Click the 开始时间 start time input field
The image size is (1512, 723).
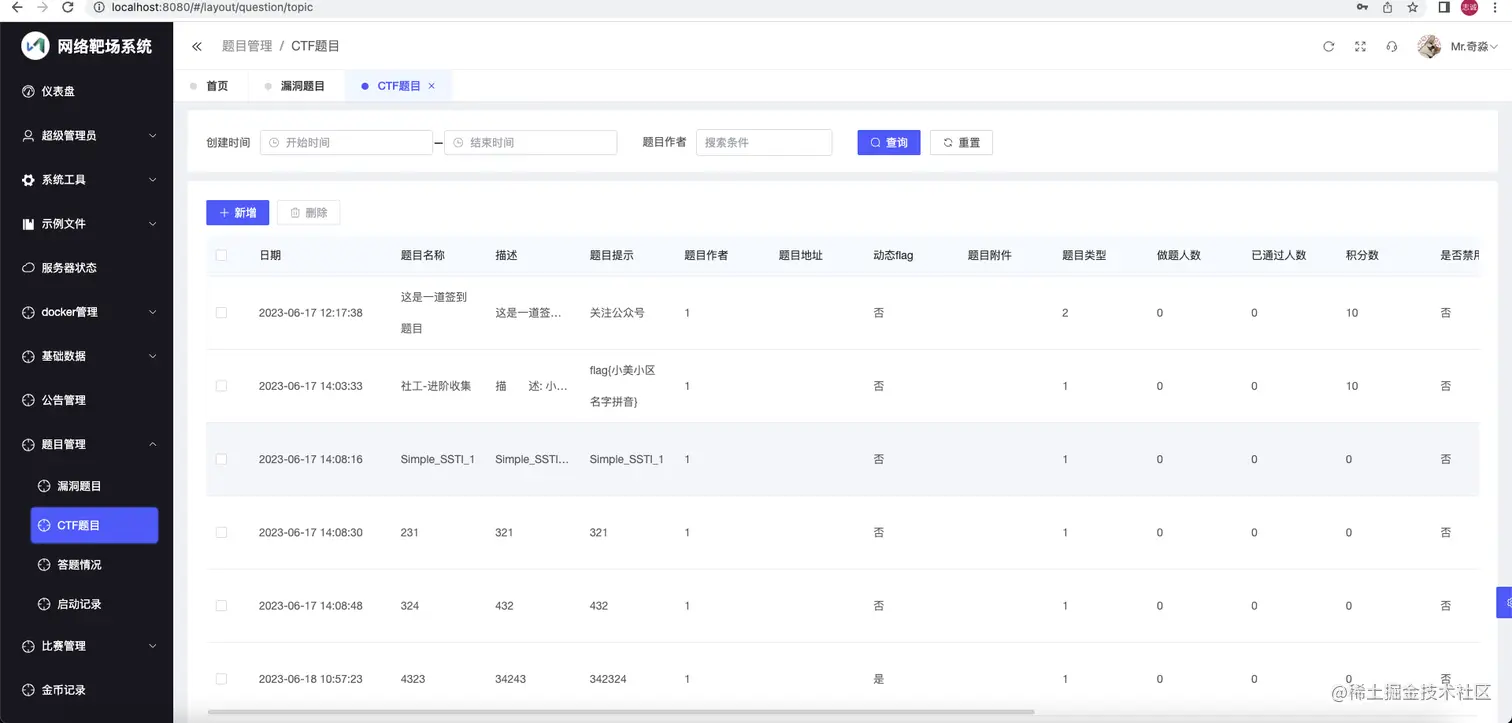347,142
